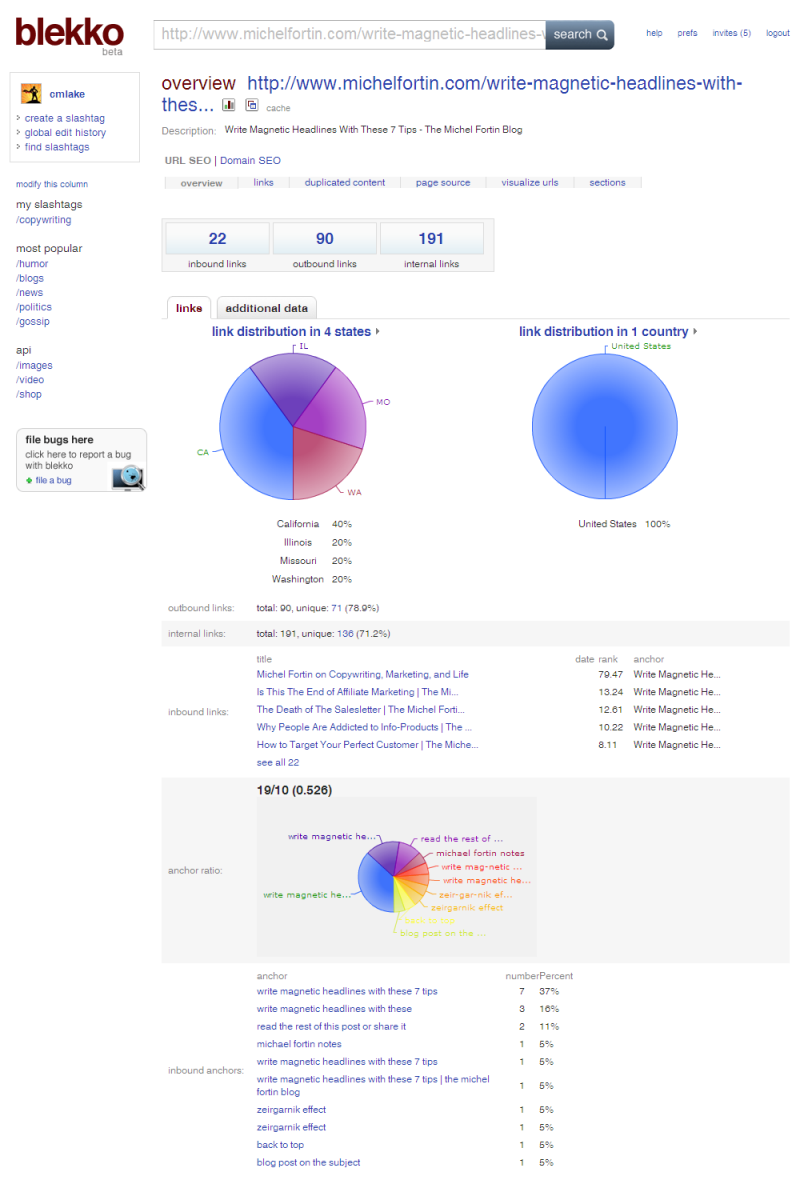The height and width of the screenshot is (1201, 800).
Task: Click the magenta MO pie slice
Action: coord(335,410)
